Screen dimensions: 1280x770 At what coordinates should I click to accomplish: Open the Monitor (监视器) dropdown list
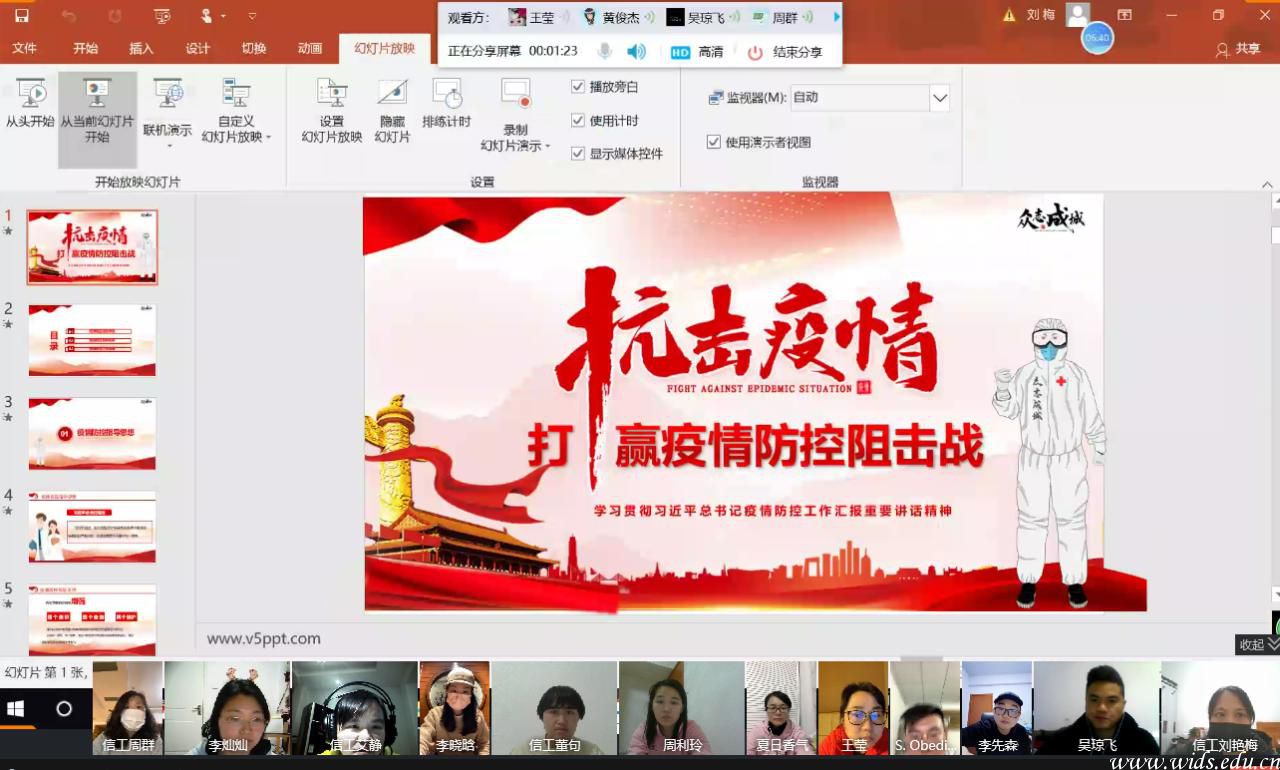pyautogui.click(x=939, y=98)
